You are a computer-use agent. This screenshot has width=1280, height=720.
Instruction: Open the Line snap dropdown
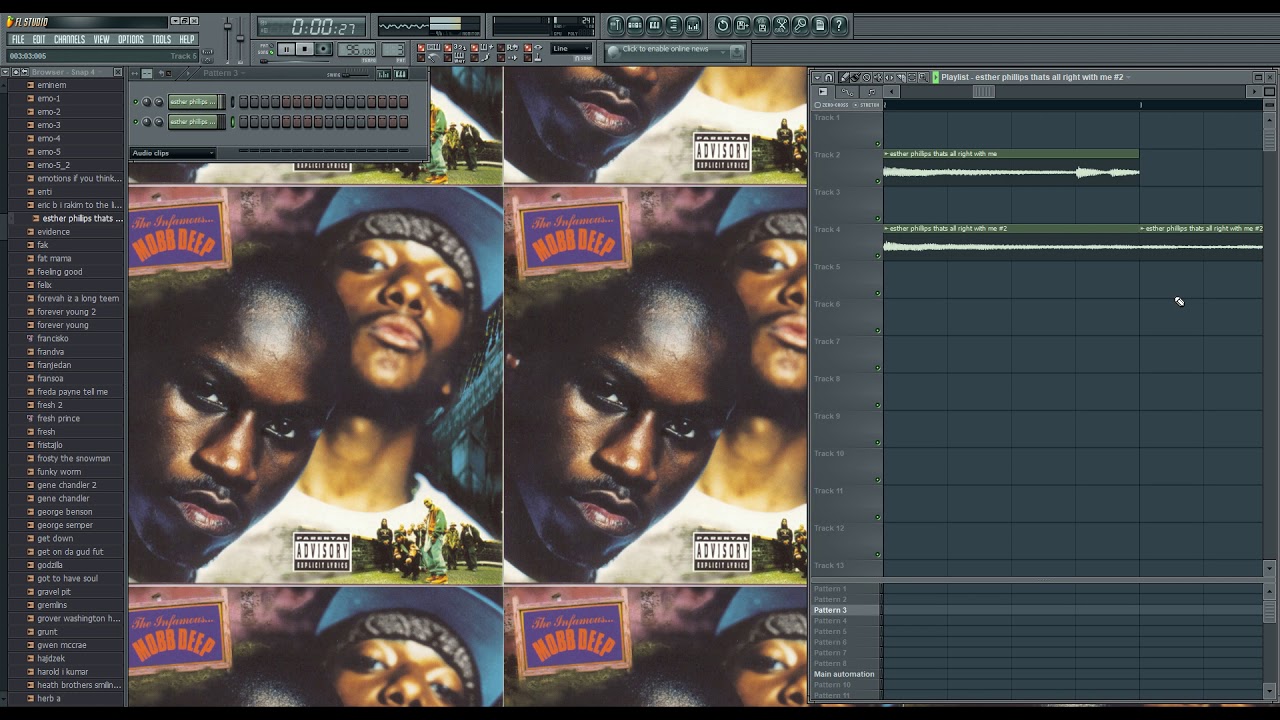pos(571,48)
